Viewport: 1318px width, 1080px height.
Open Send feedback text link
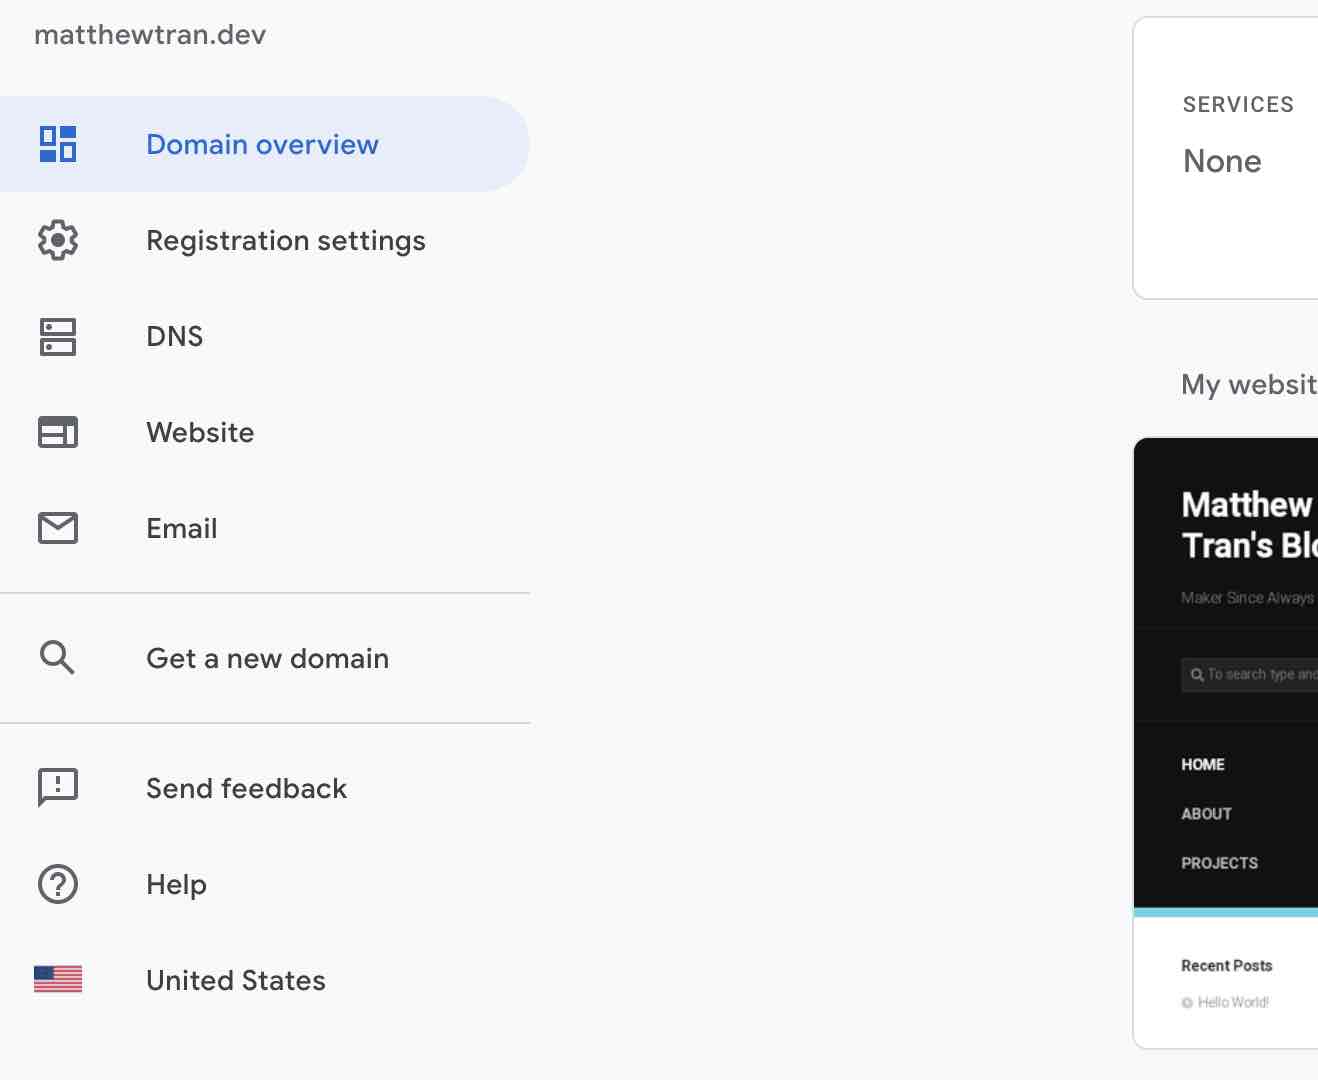coord(246,788)
